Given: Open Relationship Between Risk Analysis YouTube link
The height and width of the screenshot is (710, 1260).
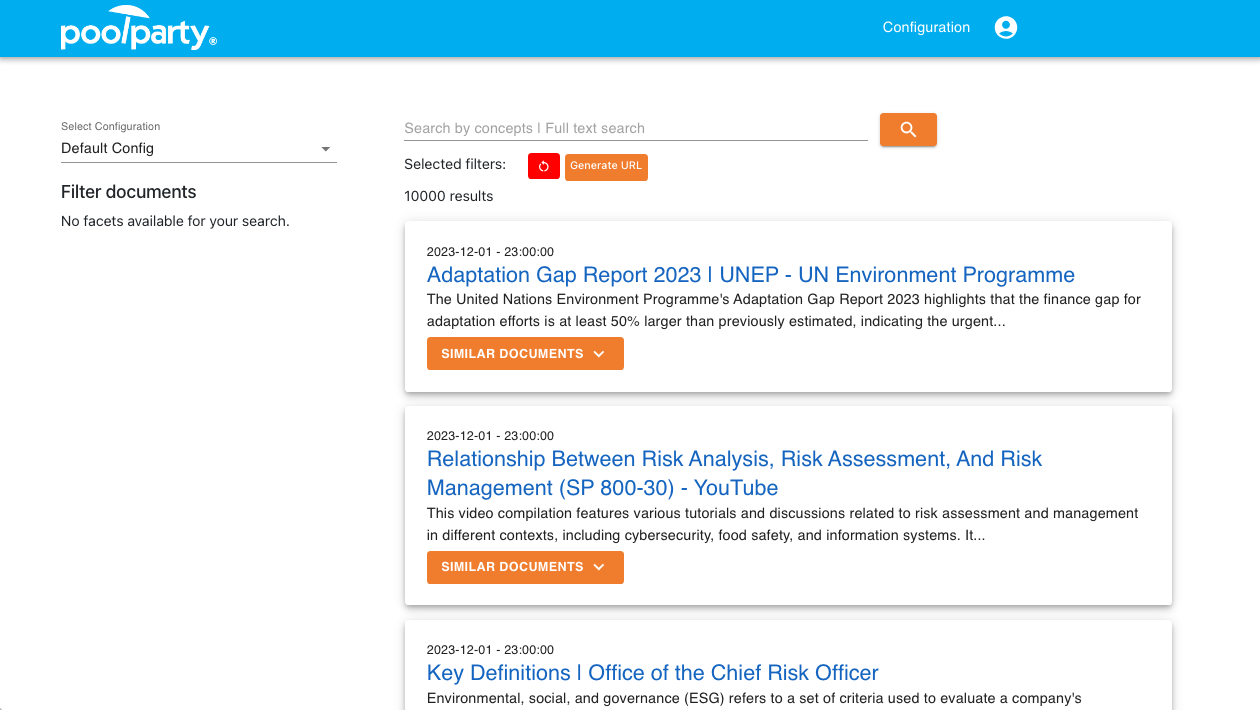Looking at the screenshot, I should 734,473.
